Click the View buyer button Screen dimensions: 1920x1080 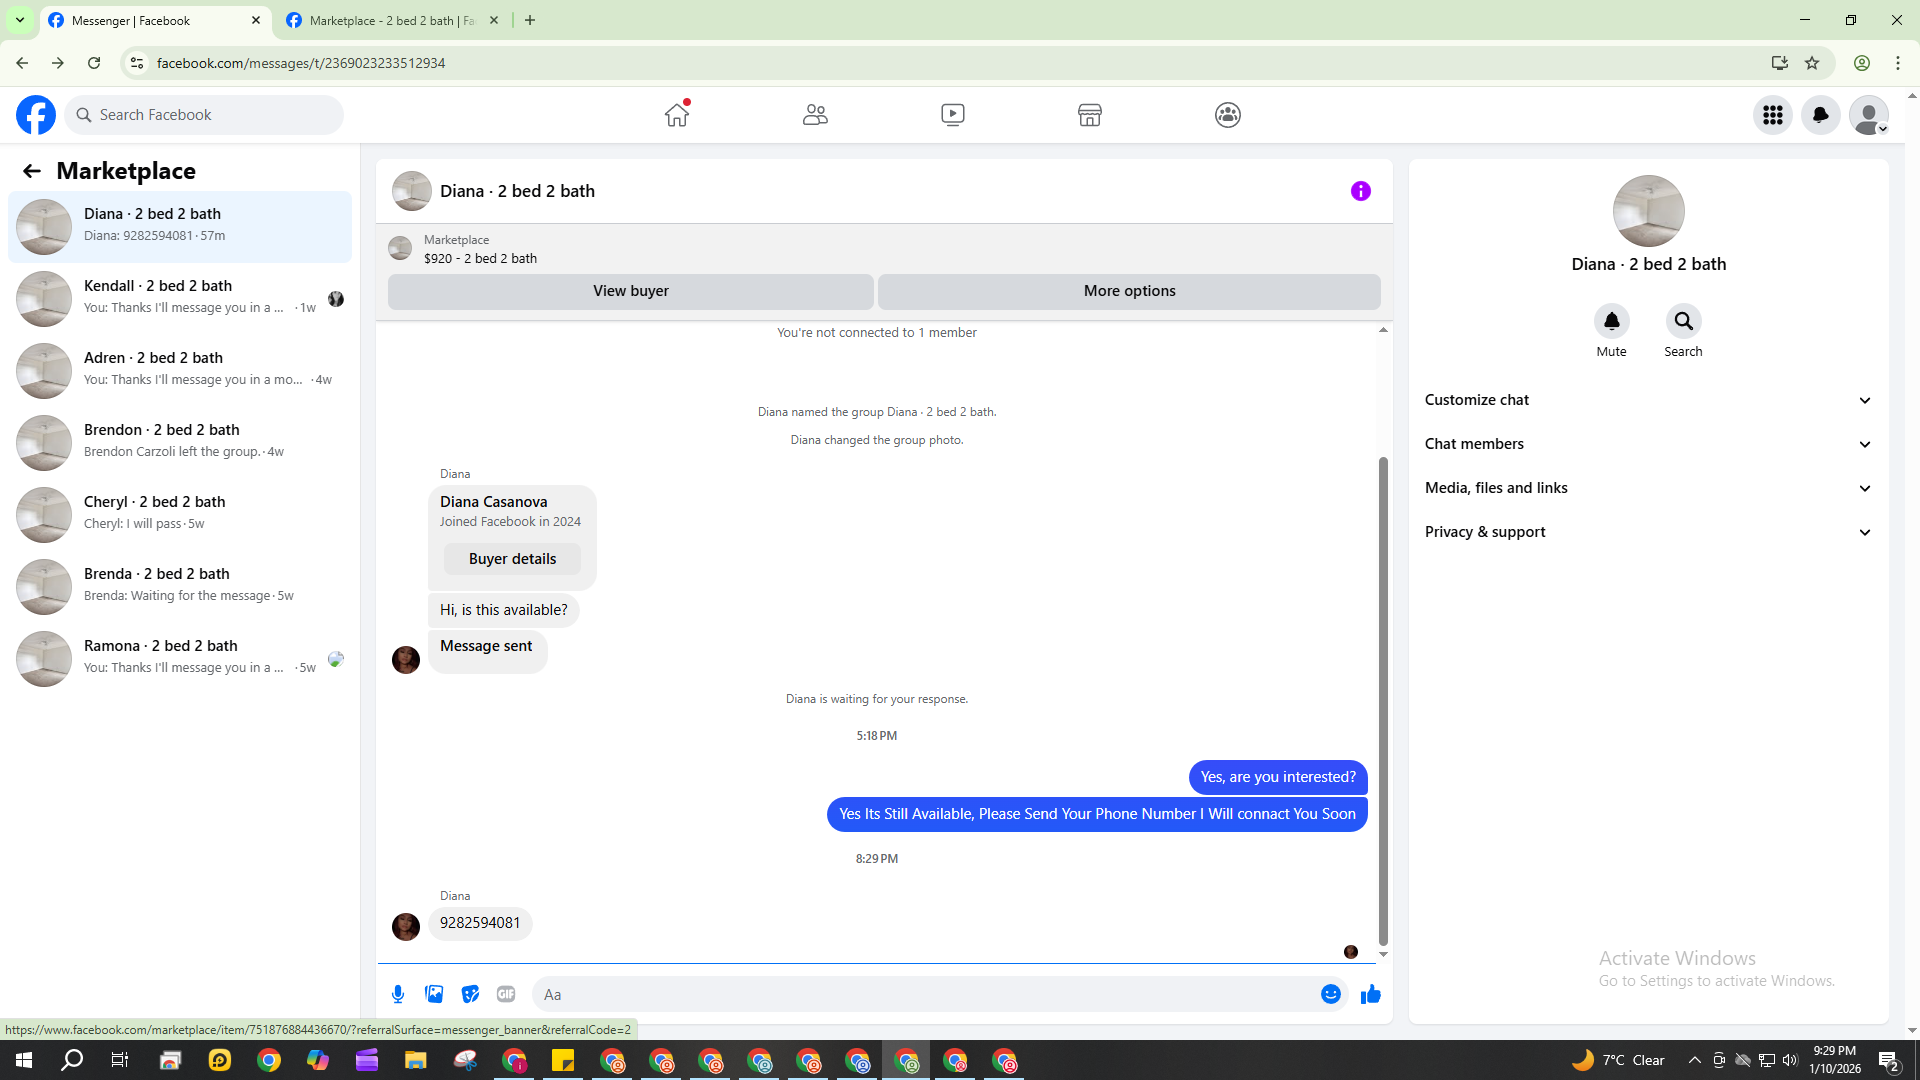click(x=630, y=291)
